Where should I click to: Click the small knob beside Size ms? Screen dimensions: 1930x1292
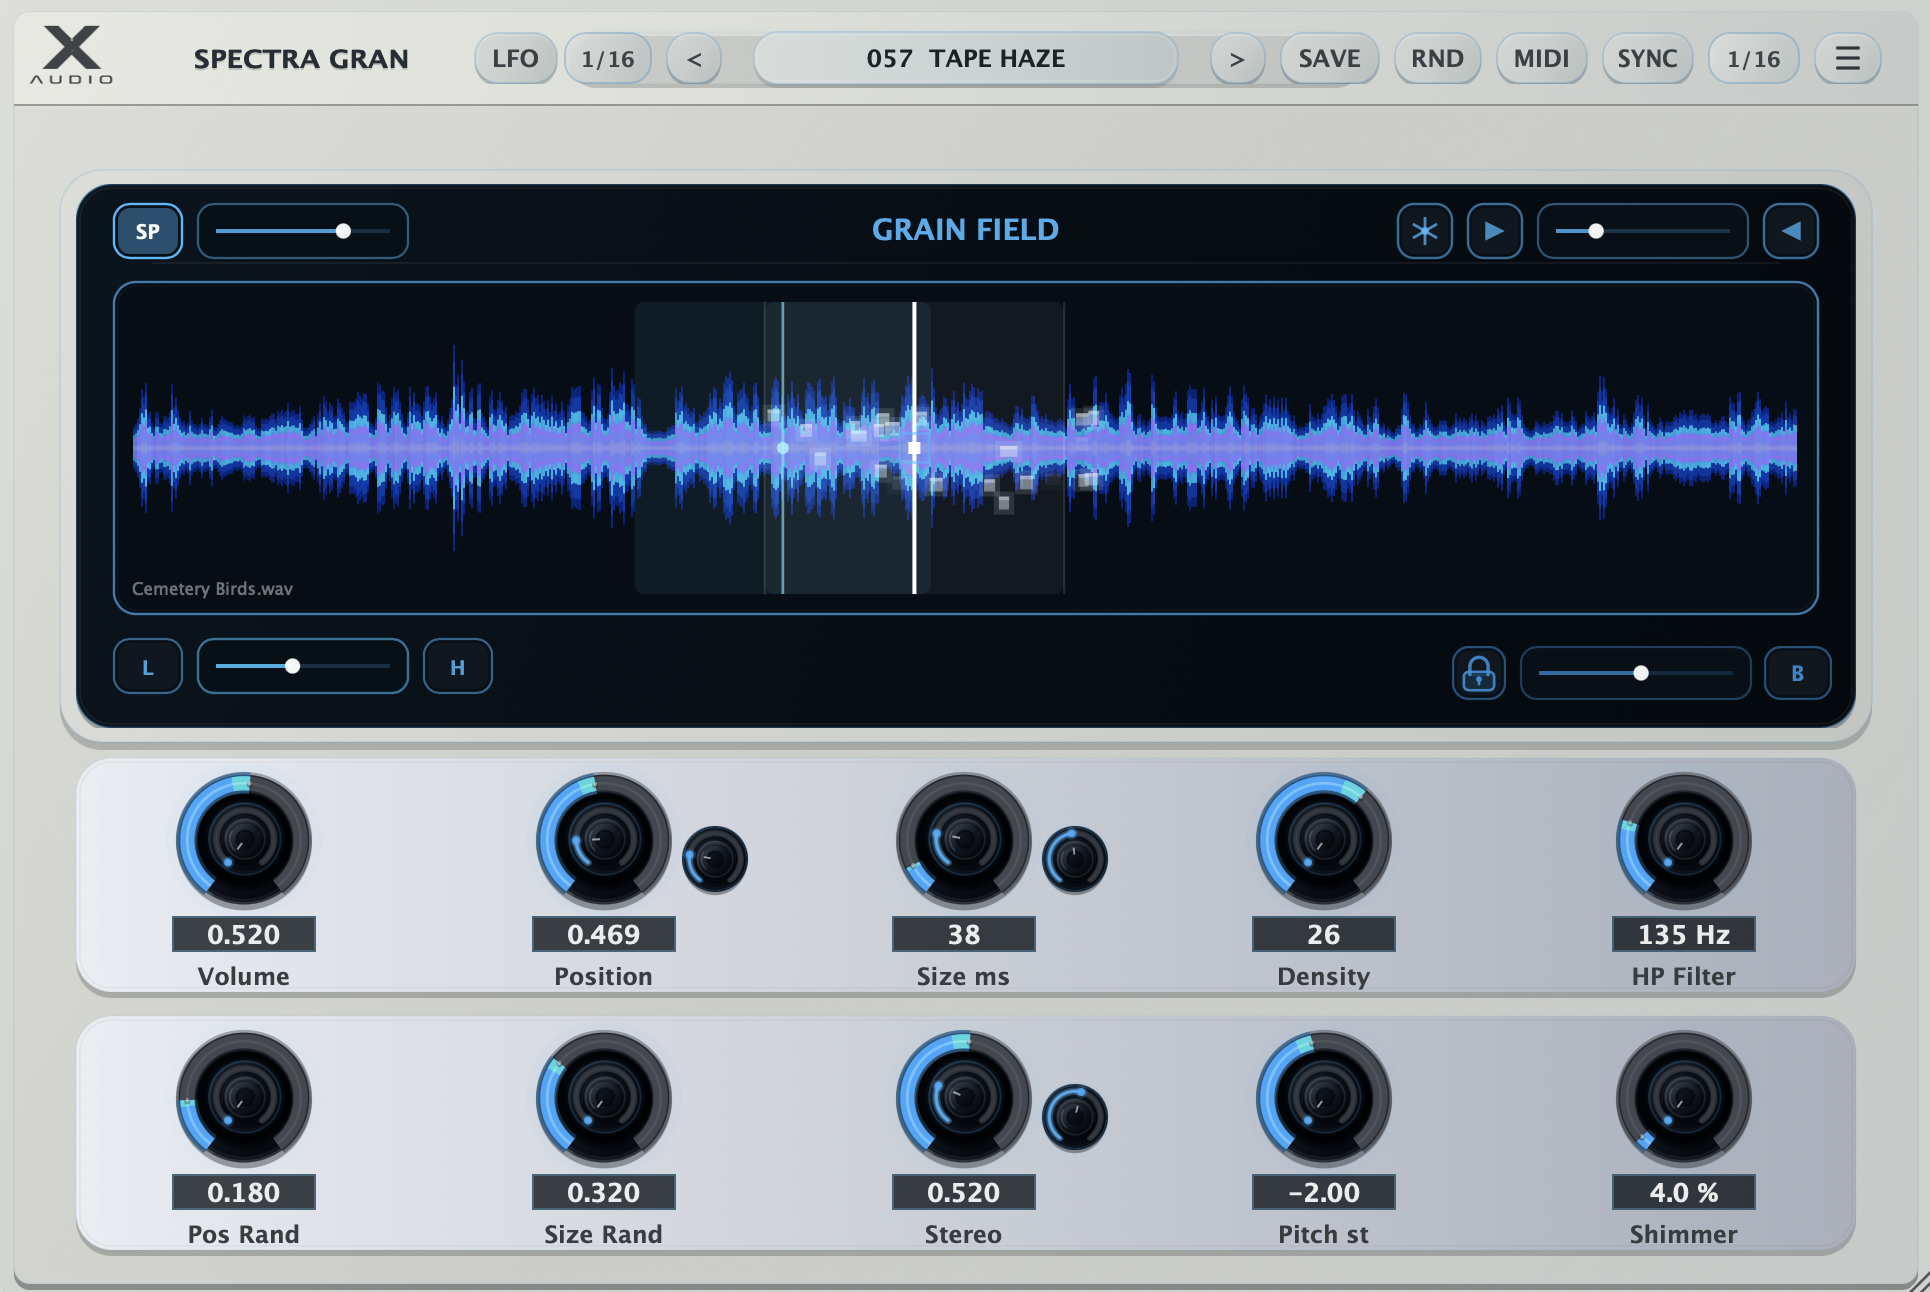pyautogui.click(x=1075, y=859)
